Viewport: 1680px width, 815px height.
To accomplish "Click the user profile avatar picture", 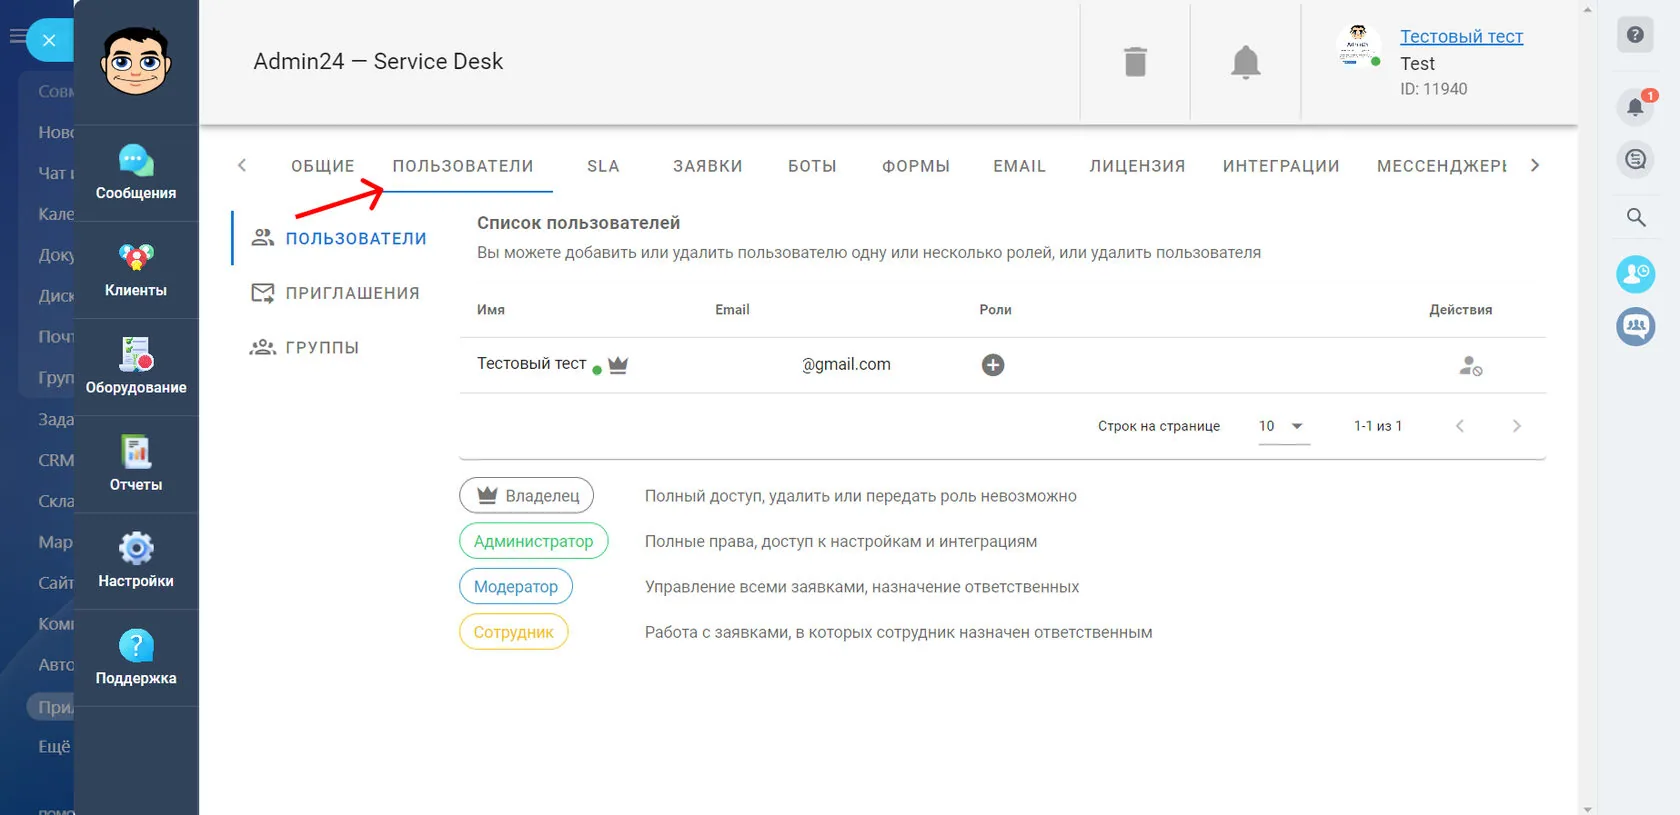I will tap(1358, 46).
